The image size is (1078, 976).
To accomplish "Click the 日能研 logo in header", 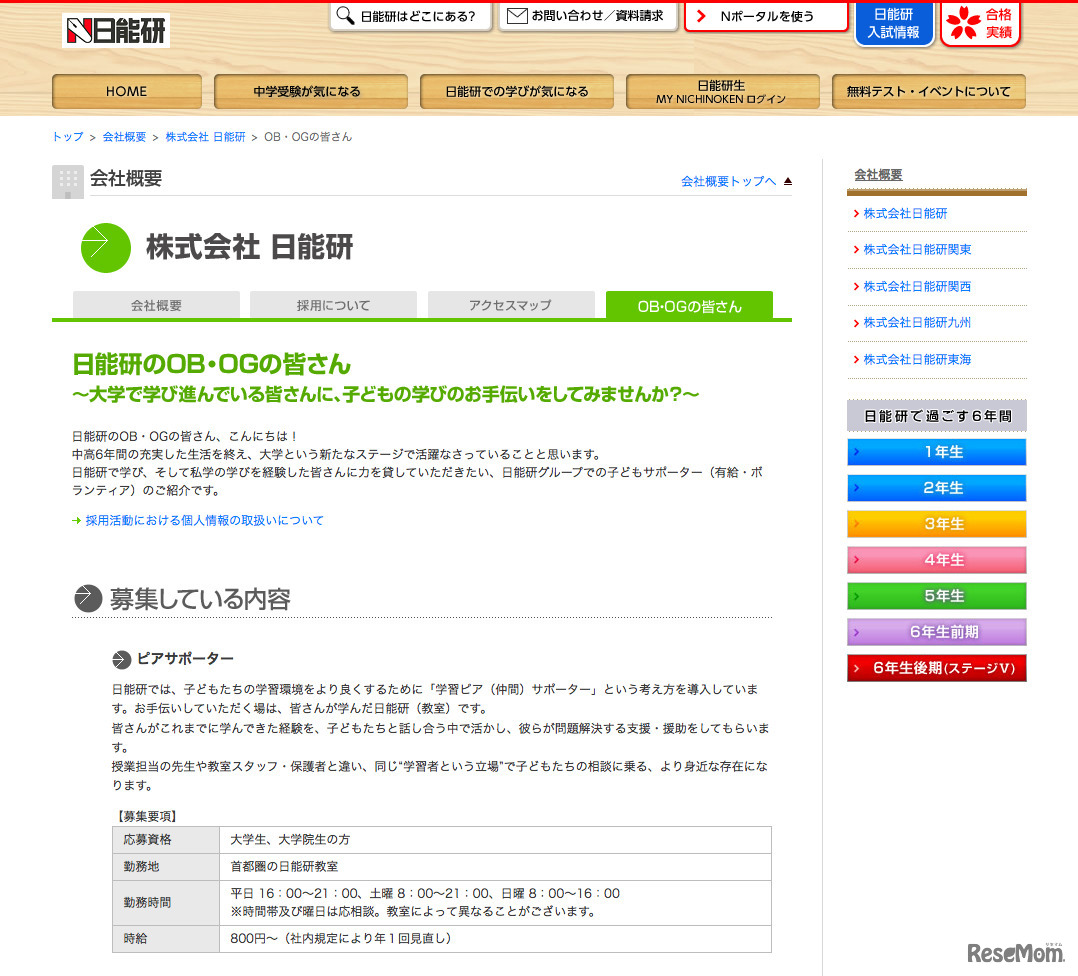I will point(116,30).
